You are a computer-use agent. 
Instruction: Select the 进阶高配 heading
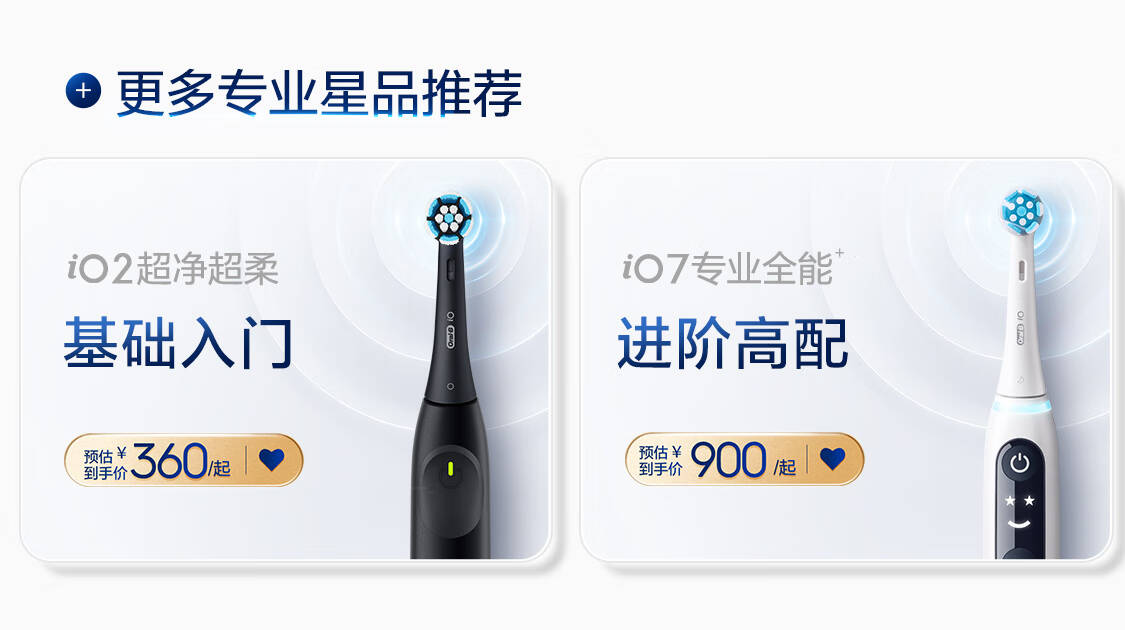(x=733, y=343)
